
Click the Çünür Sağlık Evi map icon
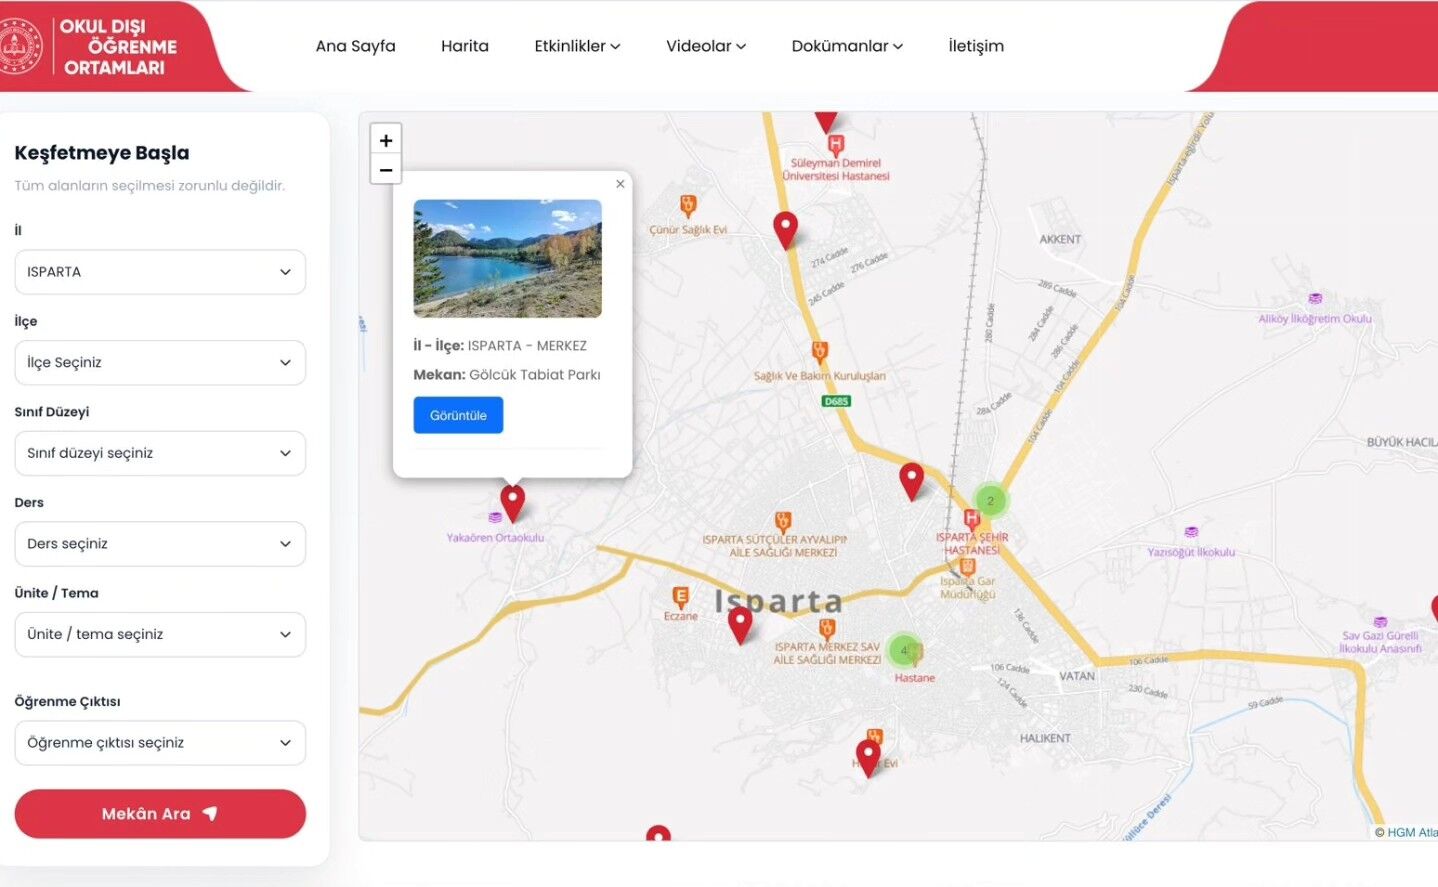click(688, 206)
